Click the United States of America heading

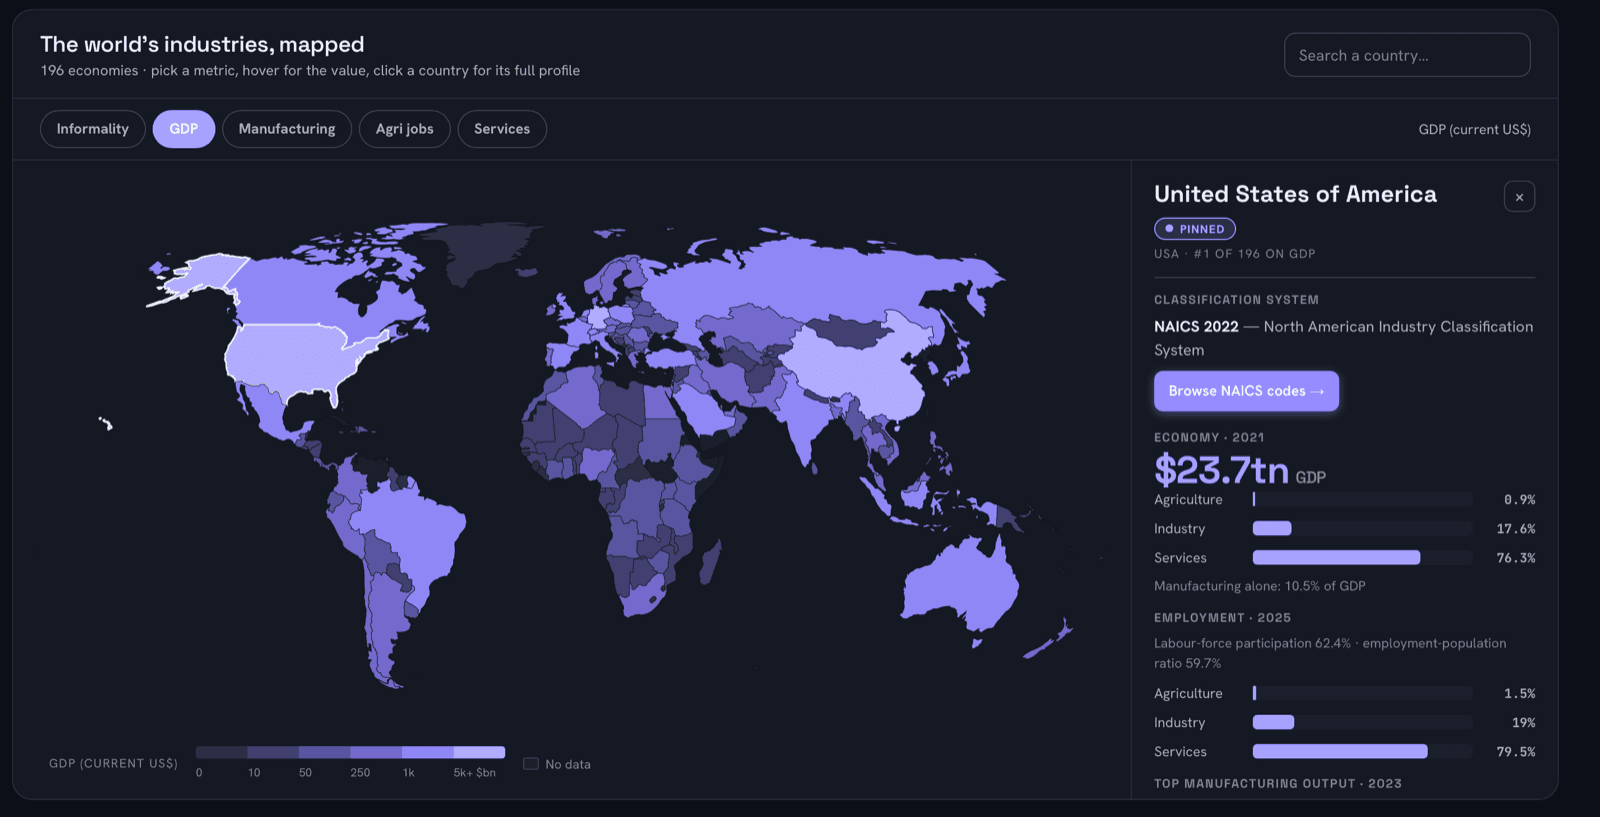(1295, 194)
